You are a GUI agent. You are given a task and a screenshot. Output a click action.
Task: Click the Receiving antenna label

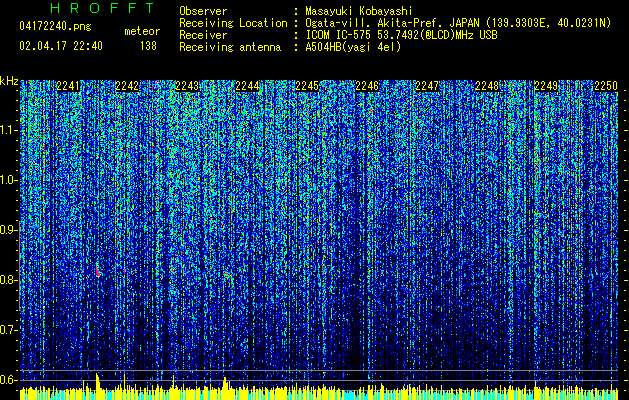pyautogui.click(x=230, y=47)
